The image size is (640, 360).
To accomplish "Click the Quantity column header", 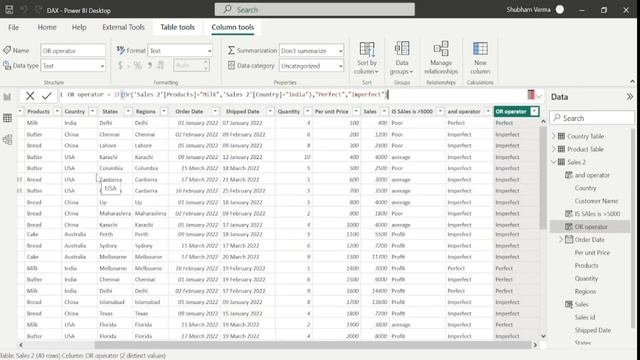I will (x=289, y=111).
